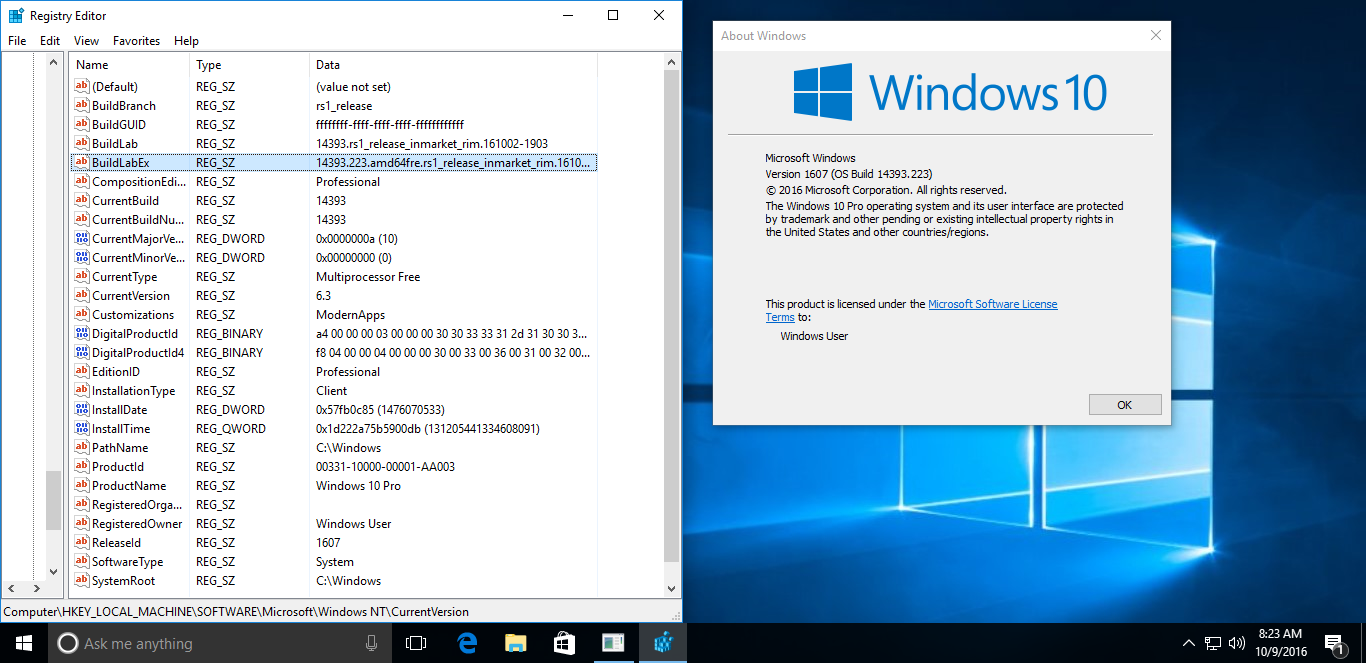The width and height of the screenshot is (1366, 663).
Task: Select the RegisteredOrganization value row
Action: click(334, 505)
